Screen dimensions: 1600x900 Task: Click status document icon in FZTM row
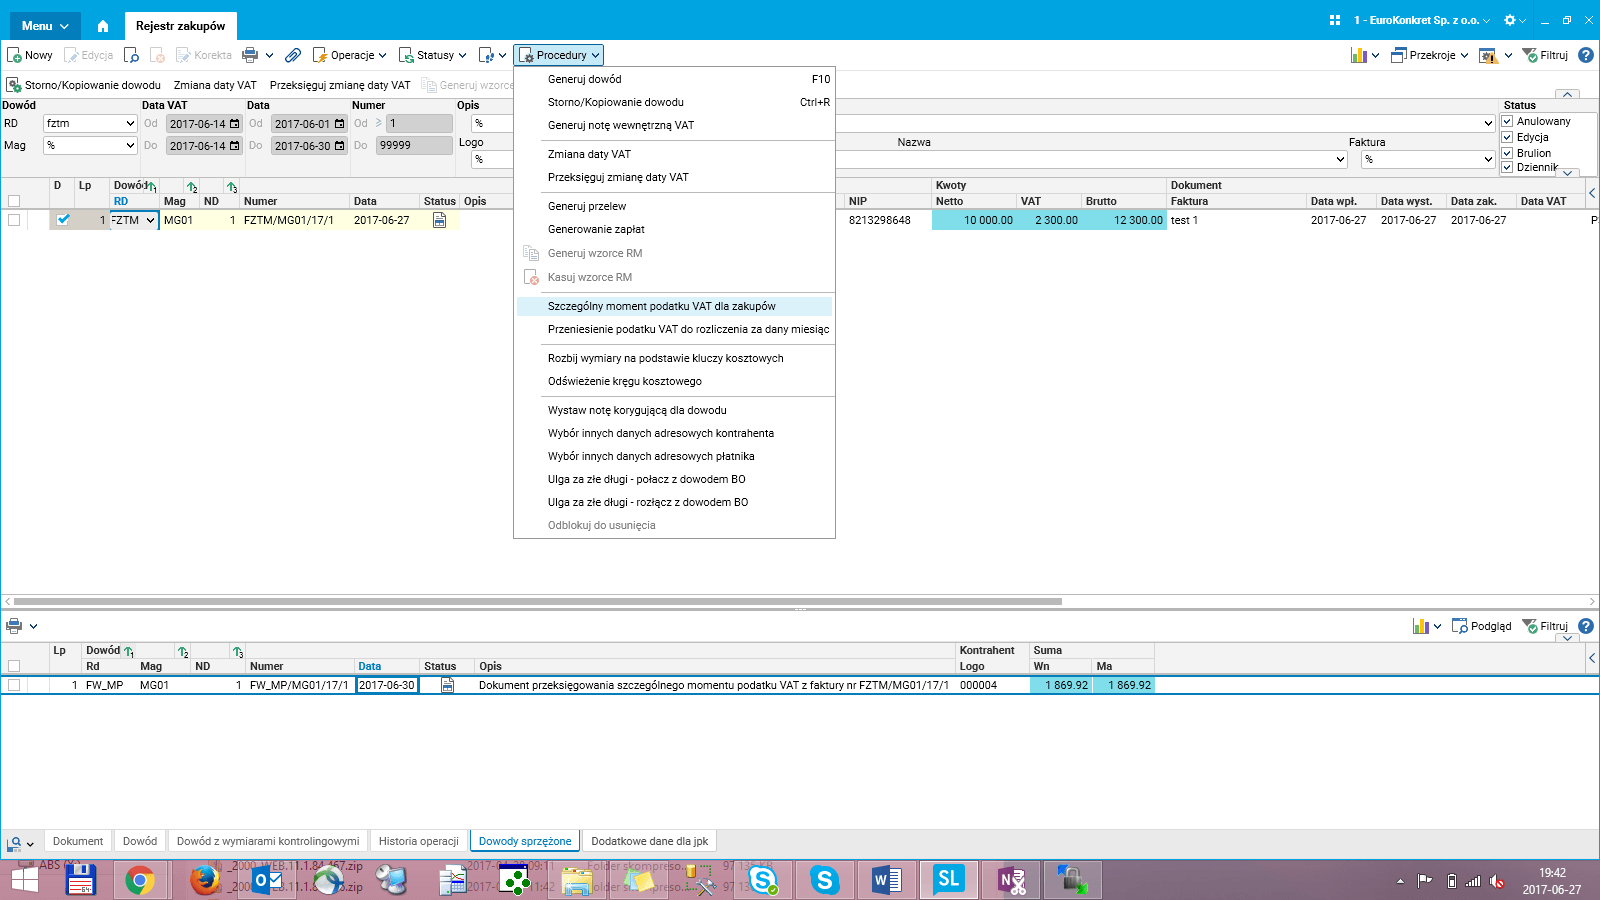tap(439, 220)
